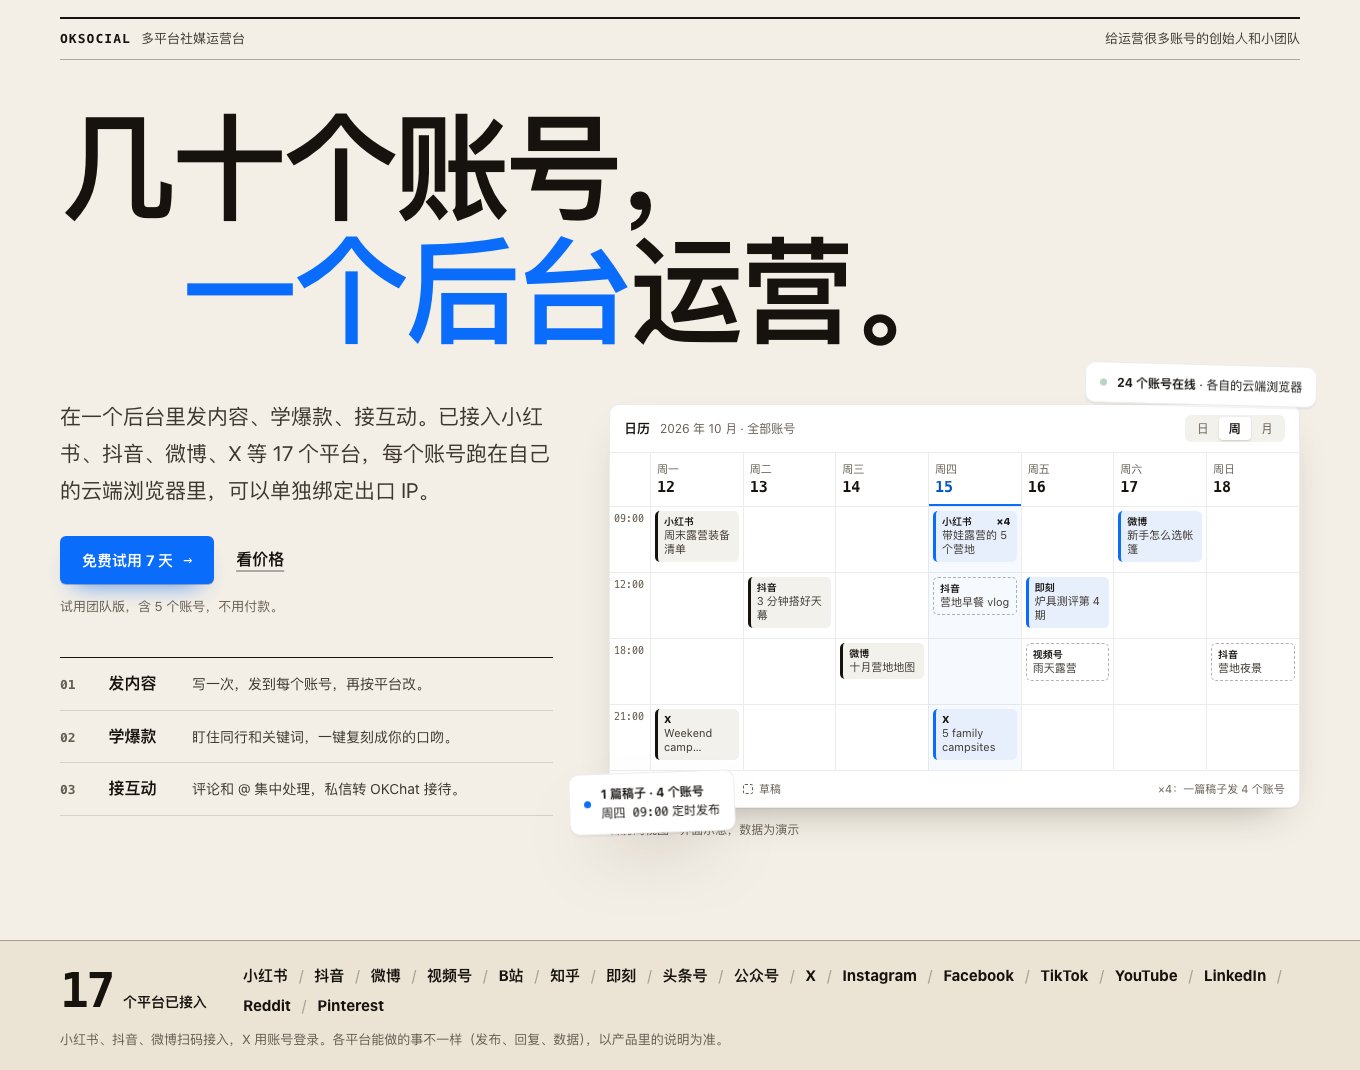Click the 01 发内容 feature row
Screen dimensions: 1360x1070
click(306, 684)
